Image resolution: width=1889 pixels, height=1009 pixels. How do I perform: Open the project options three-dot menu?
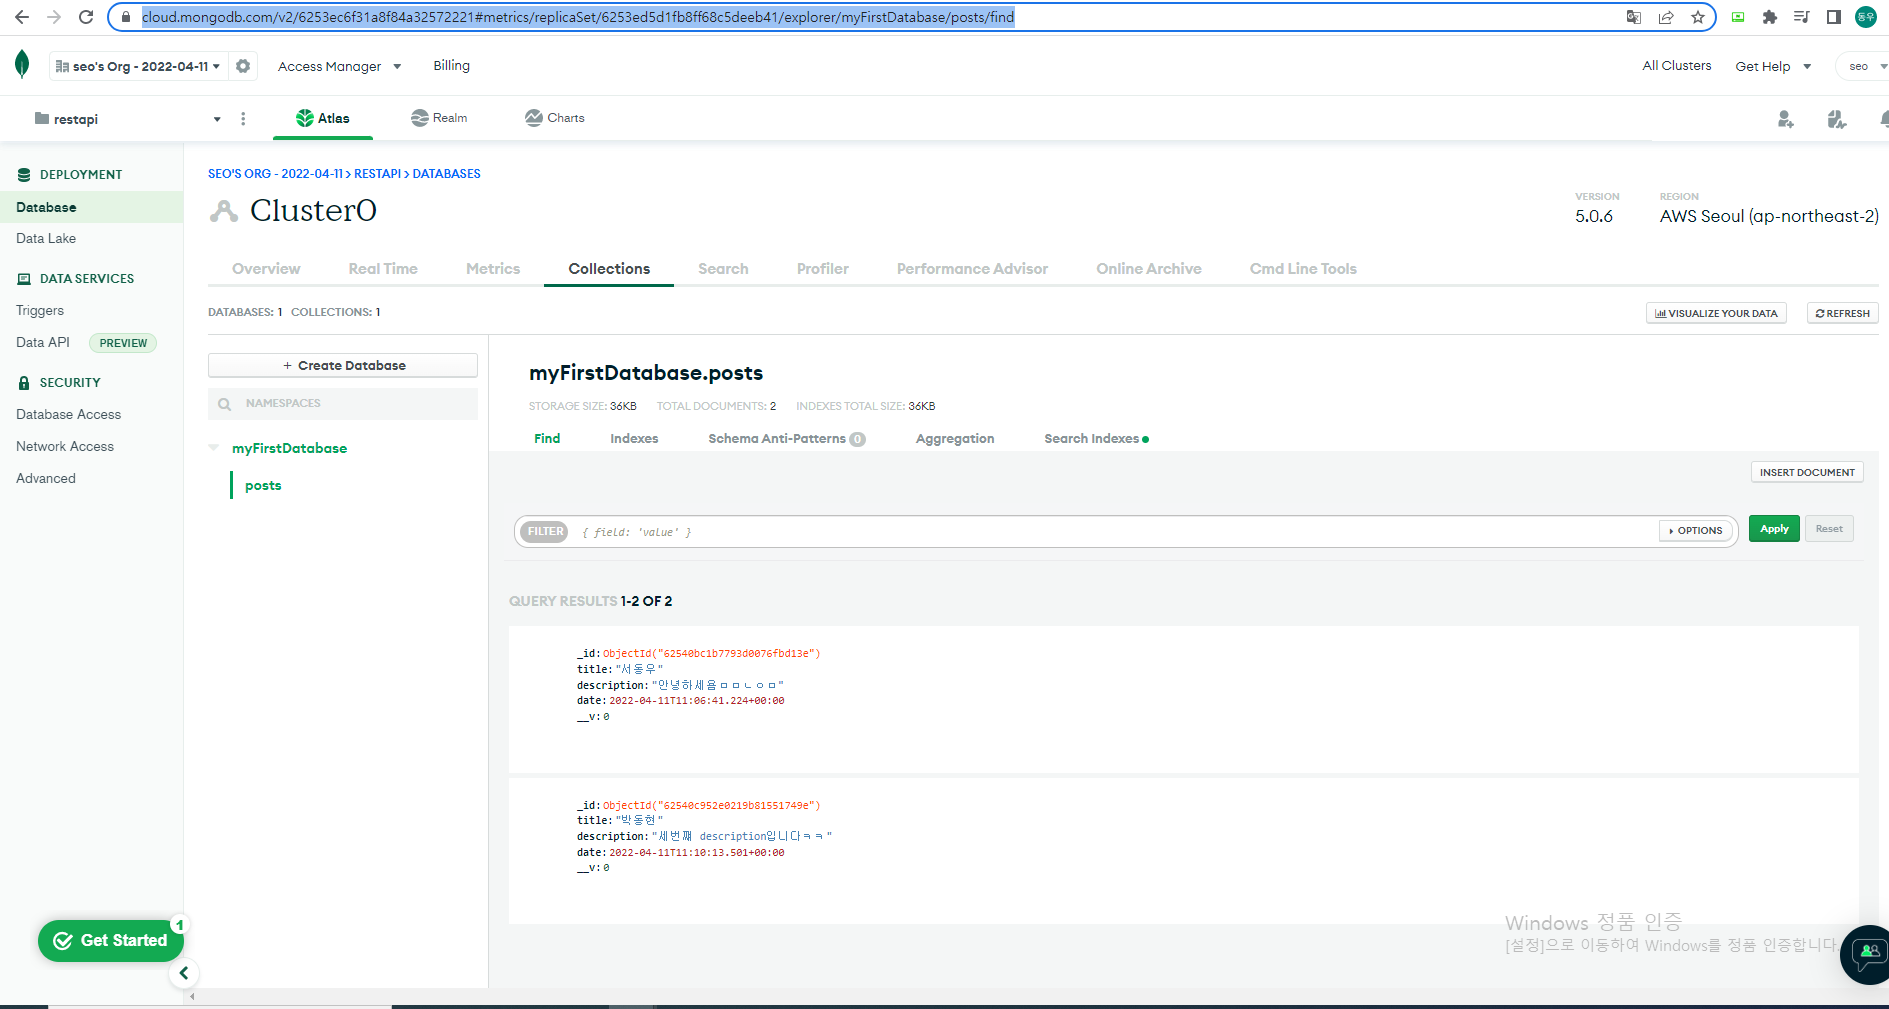point(243,118)
